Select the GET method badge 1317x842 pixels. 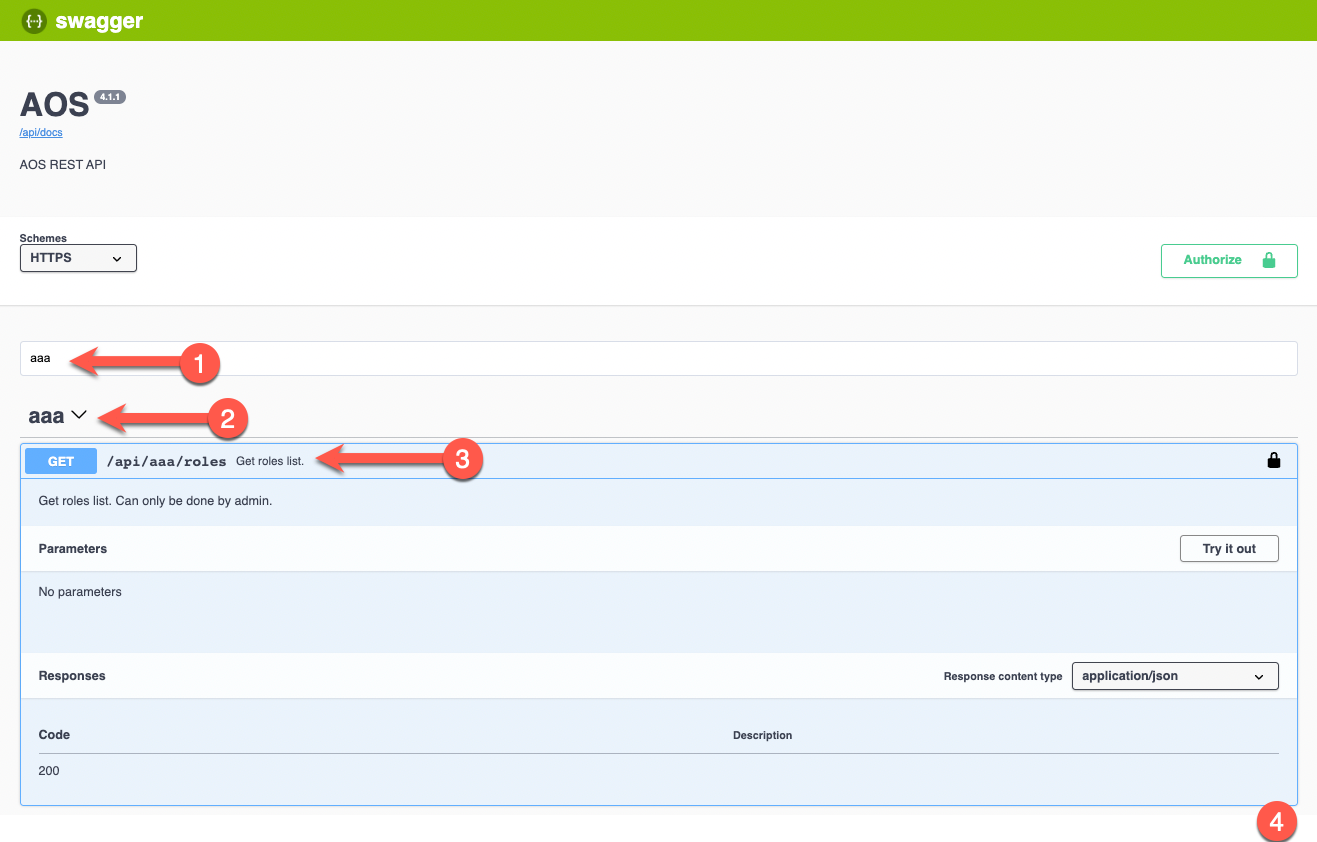(x=60, y=460)
